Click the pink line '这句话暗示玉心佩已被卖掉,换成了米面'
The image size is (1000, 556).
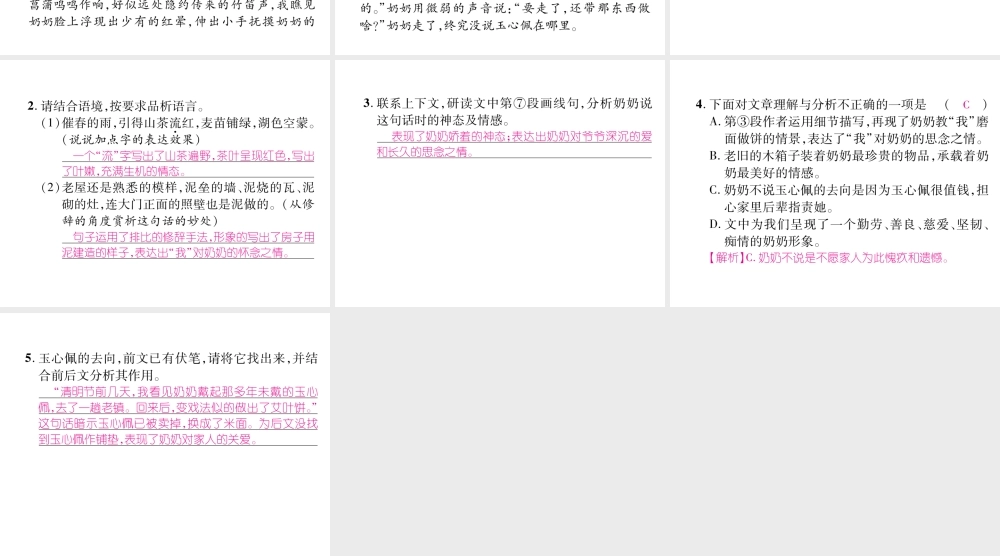(178, 423)
